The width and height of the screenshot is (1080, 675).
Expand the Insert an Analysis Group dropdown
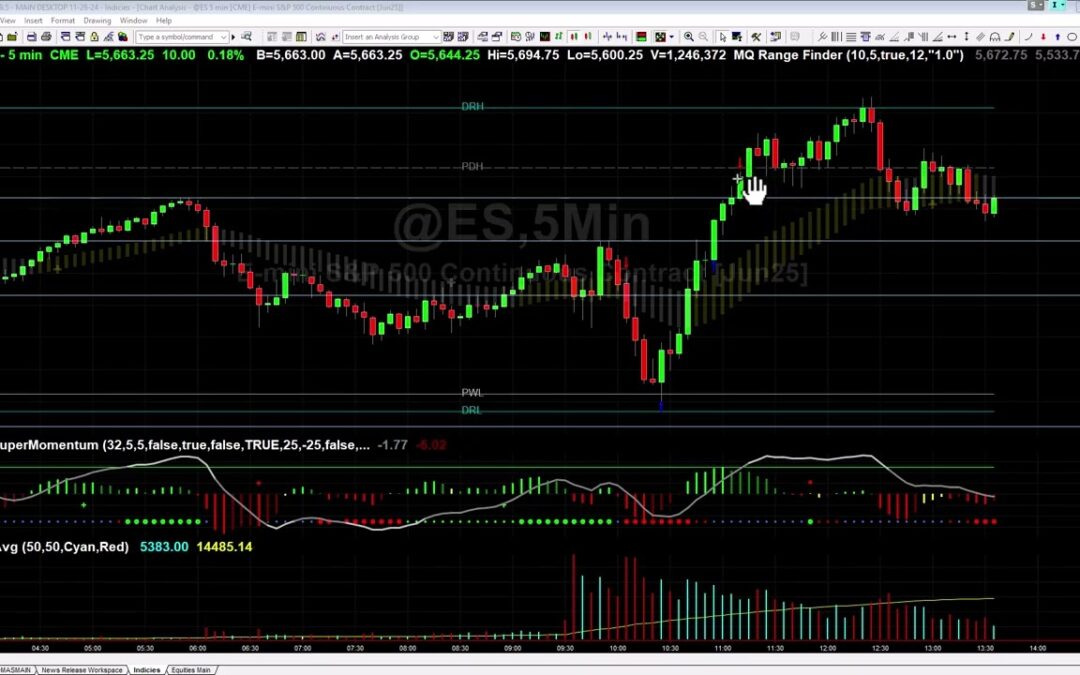click(x=436, y=37)
